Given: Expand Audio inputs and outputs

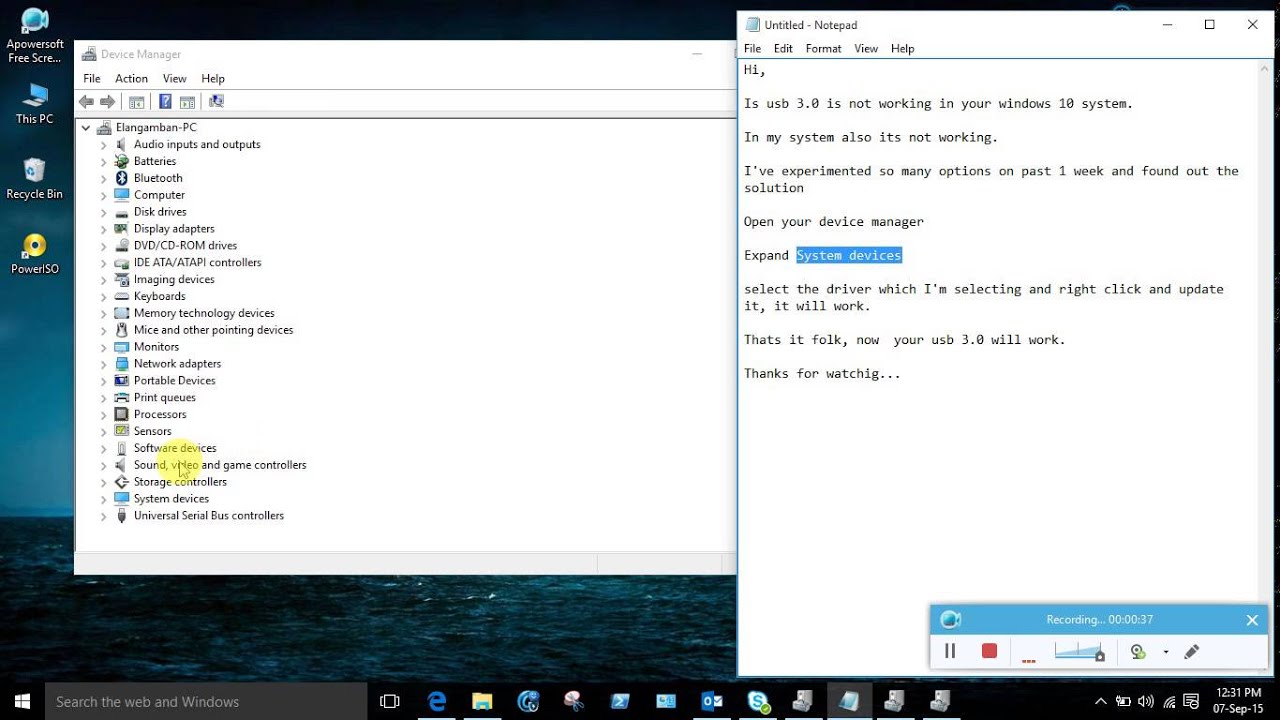Looking at the screenshot, I should (103, 145).
